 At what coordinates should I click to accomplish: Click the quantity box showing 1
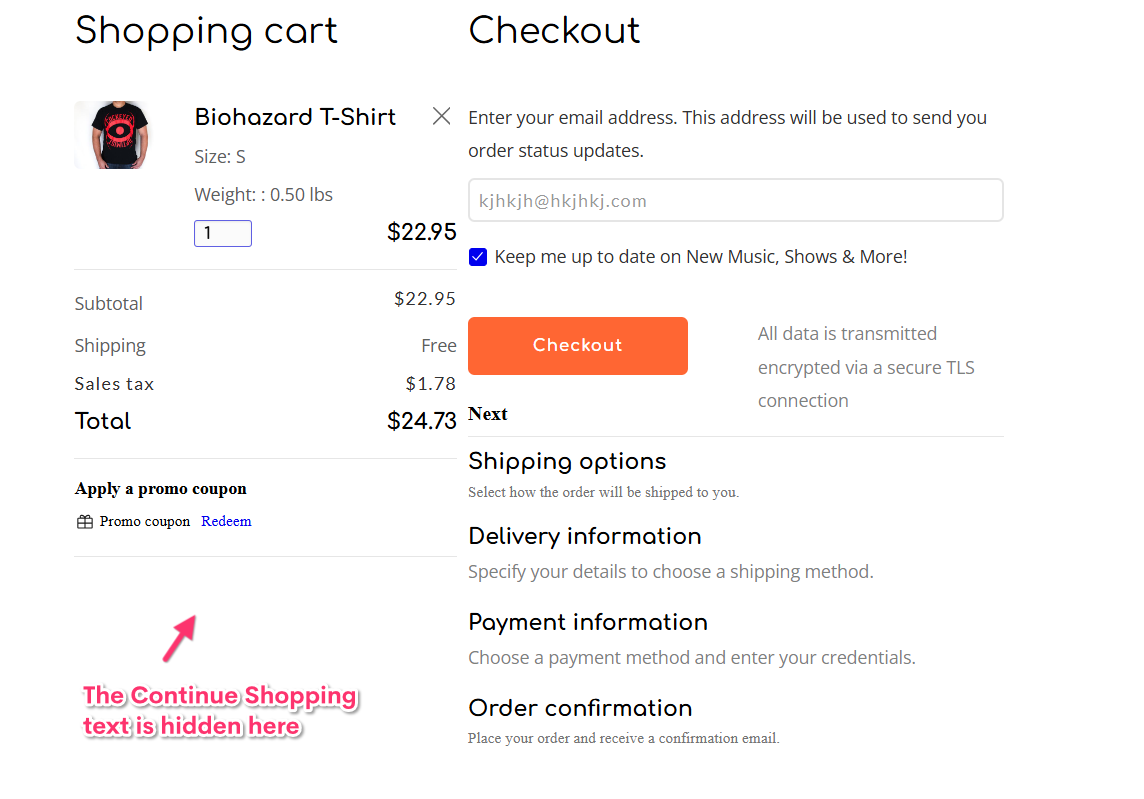[x=223, y=233]
